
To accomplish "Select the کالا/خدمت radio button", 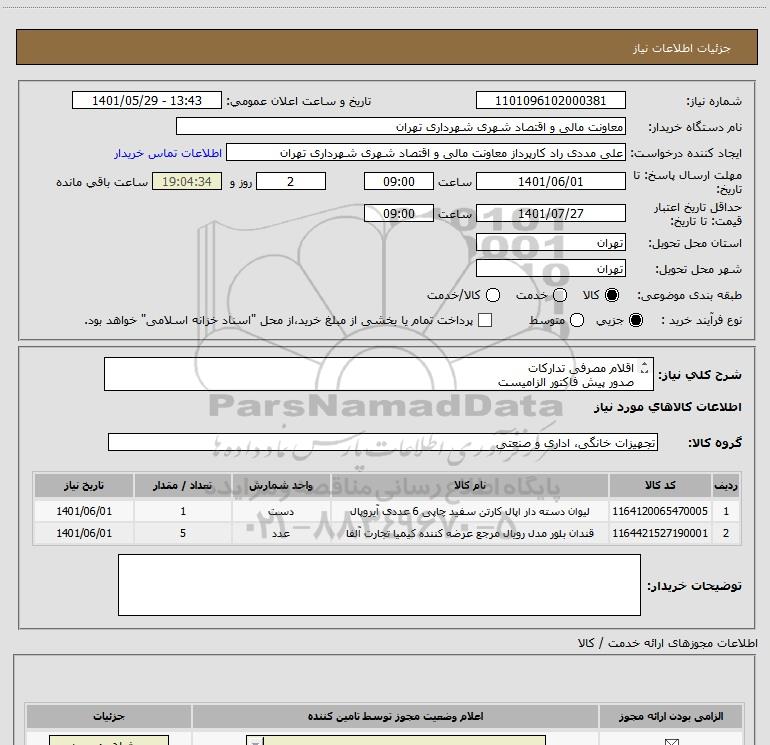I will point(493,295).
